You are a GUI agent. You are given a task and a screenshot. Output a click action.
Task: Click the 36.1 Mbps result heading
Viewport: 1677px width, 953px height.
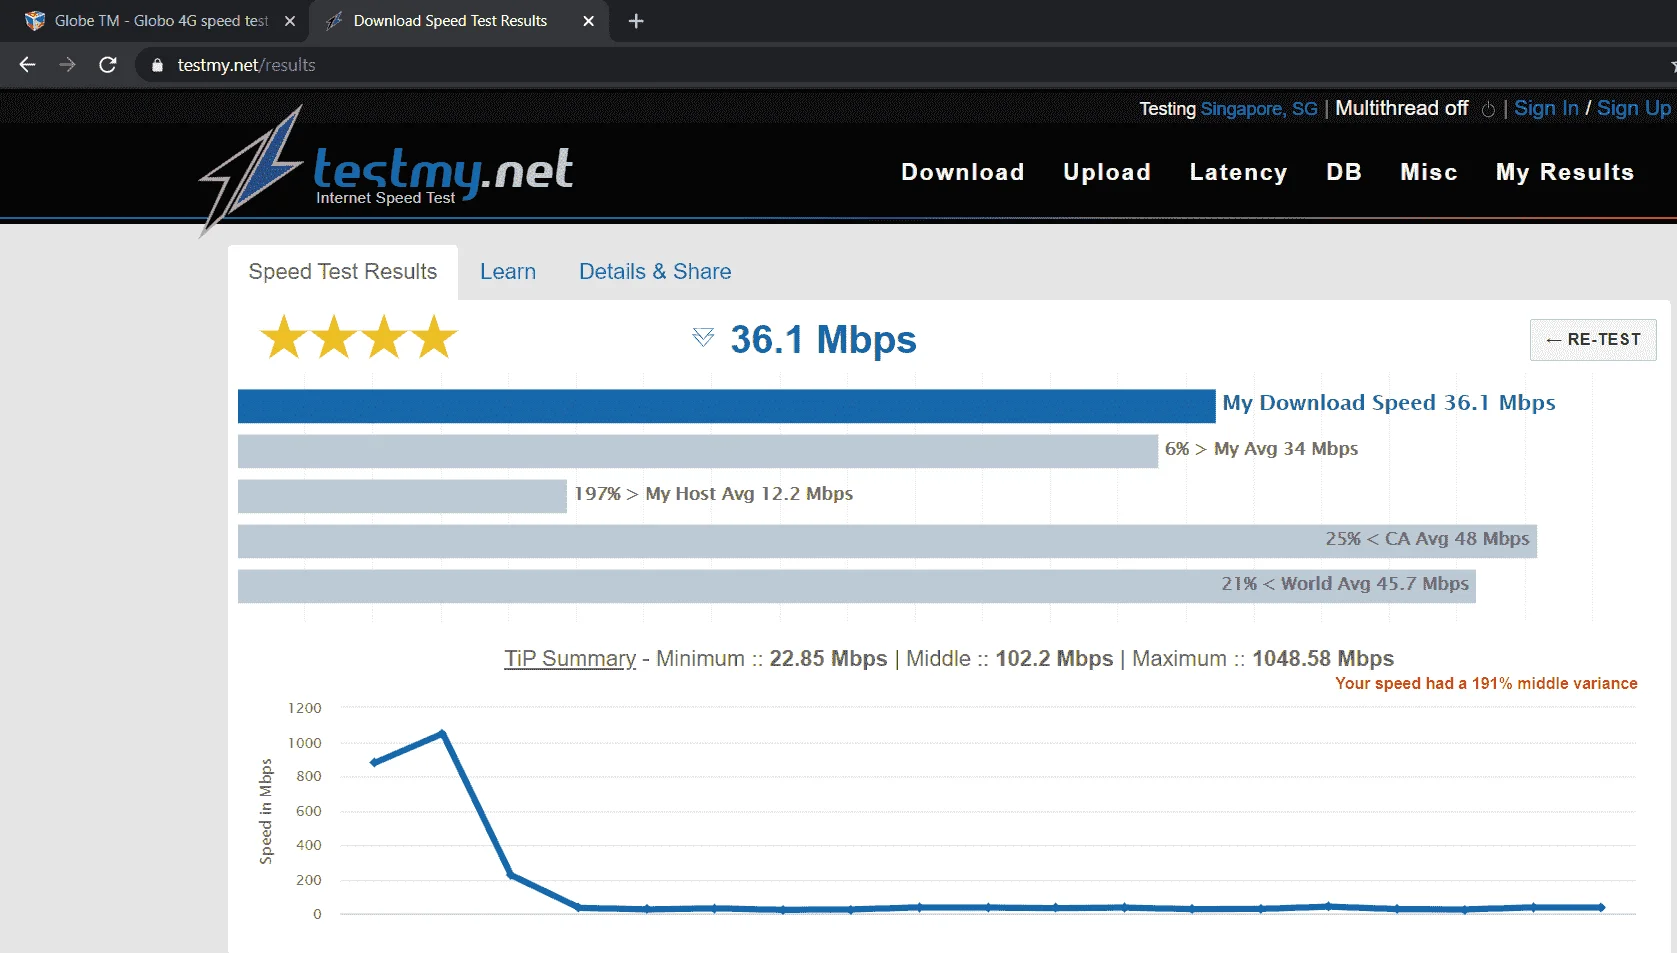(x=823, y=340)
